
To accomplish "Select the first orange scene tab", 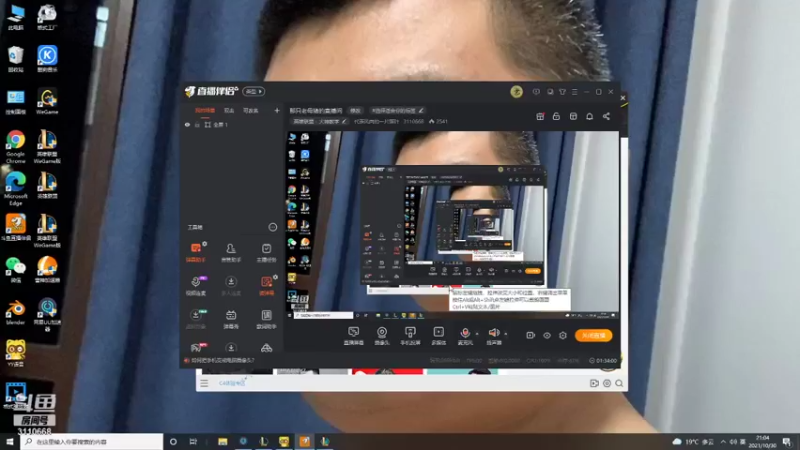I will click(205, 110).
